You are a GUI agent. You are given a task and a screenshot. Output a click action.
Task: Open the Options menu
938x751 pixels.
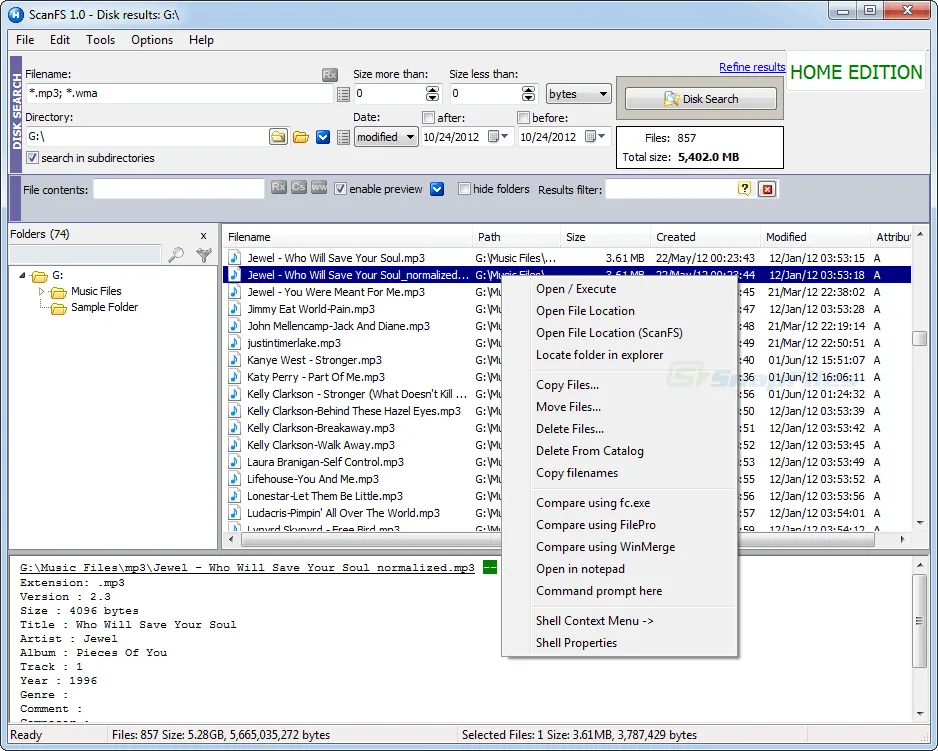152,40
